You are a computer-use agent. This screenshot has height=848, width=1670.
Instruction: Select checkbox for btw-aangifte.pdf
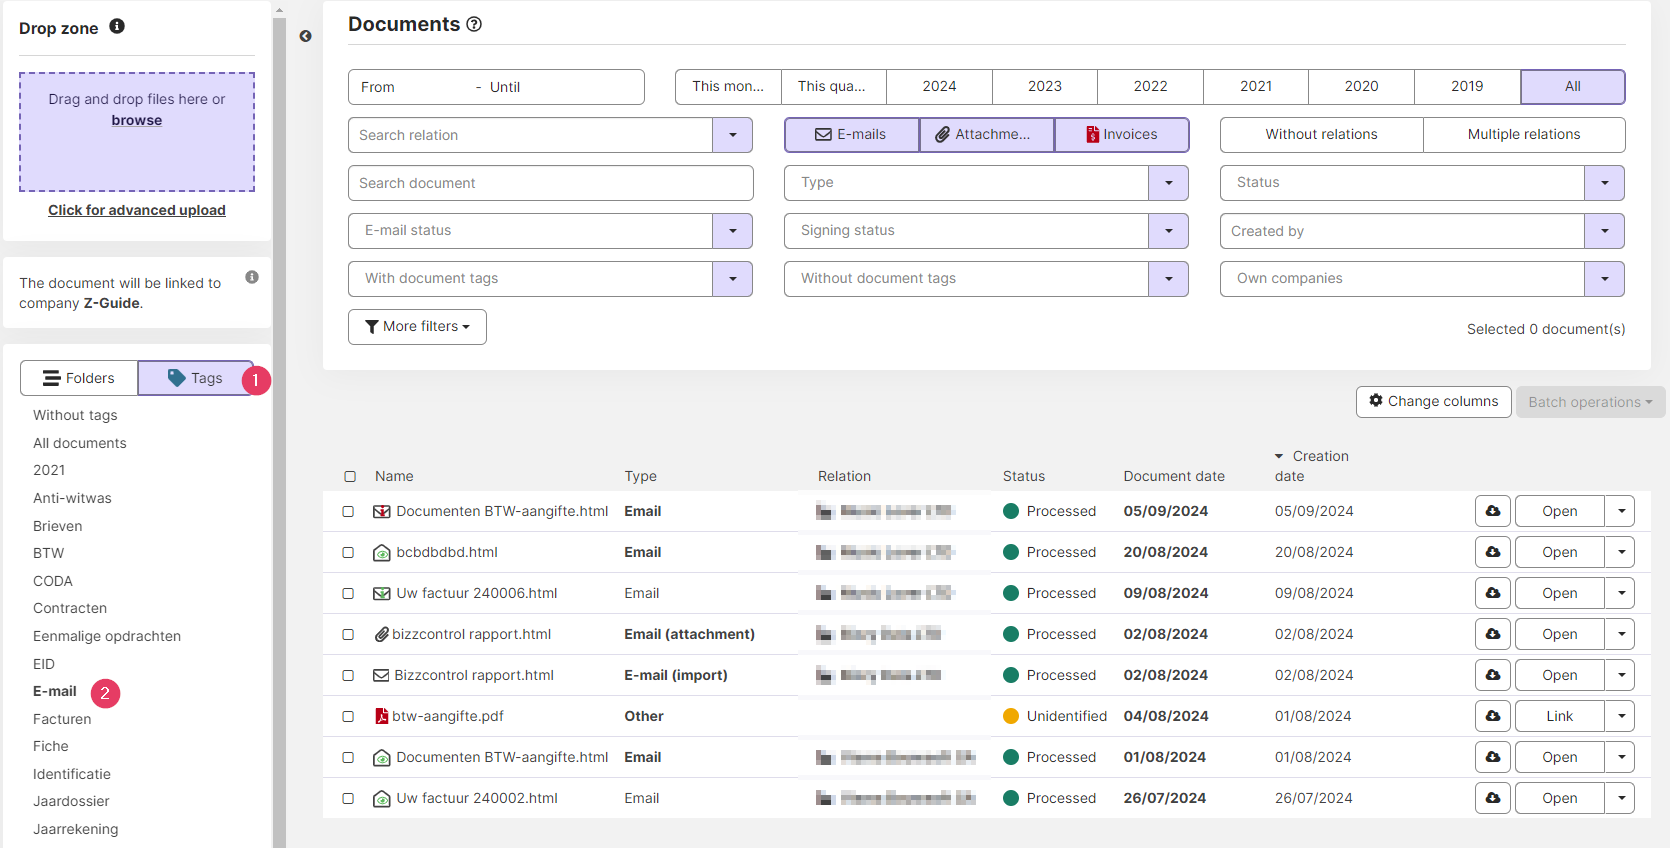348,716
